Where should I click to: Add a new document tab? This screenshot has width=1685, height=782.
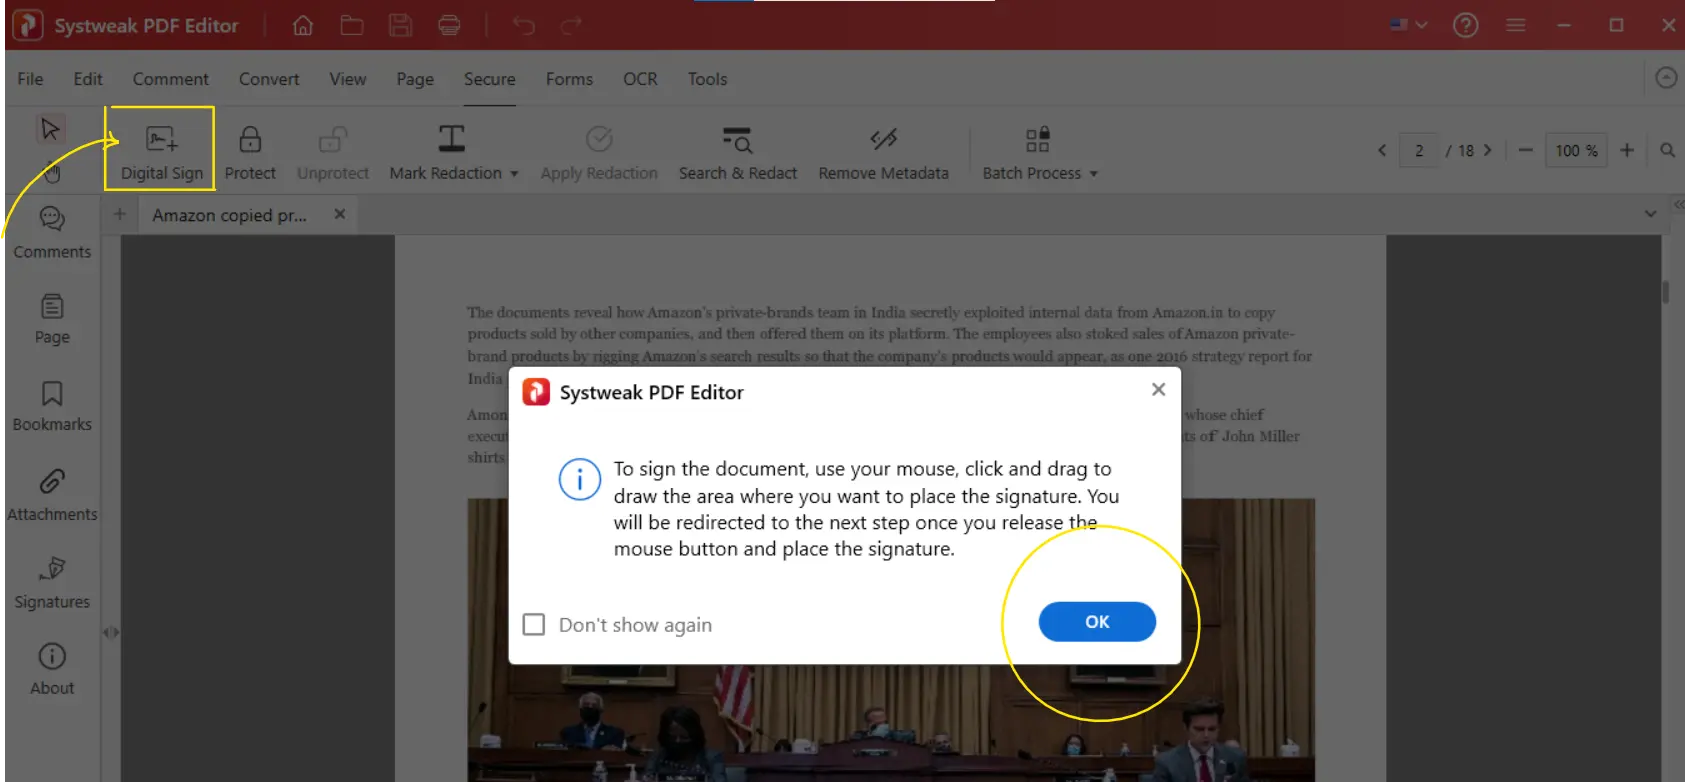coord(120,214)
